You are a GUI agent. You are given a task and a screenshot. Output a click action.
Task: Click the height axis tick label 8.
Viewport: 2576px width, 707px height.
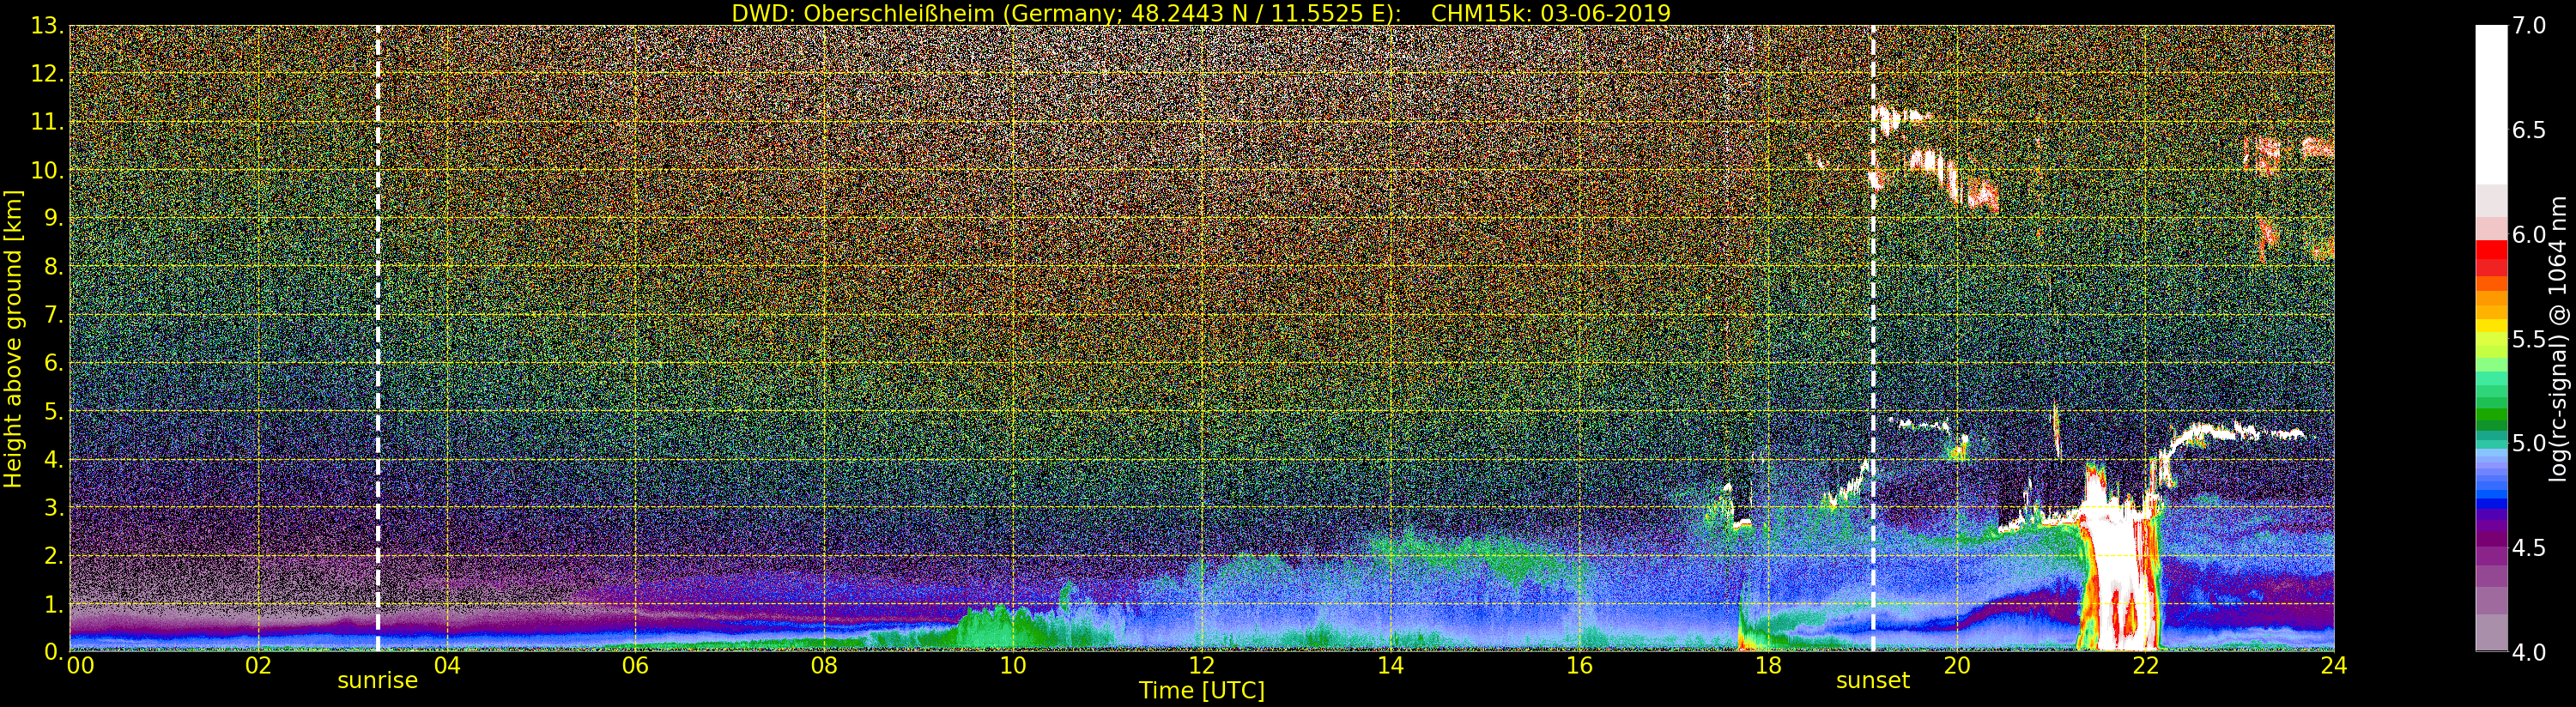coord(54,267)
